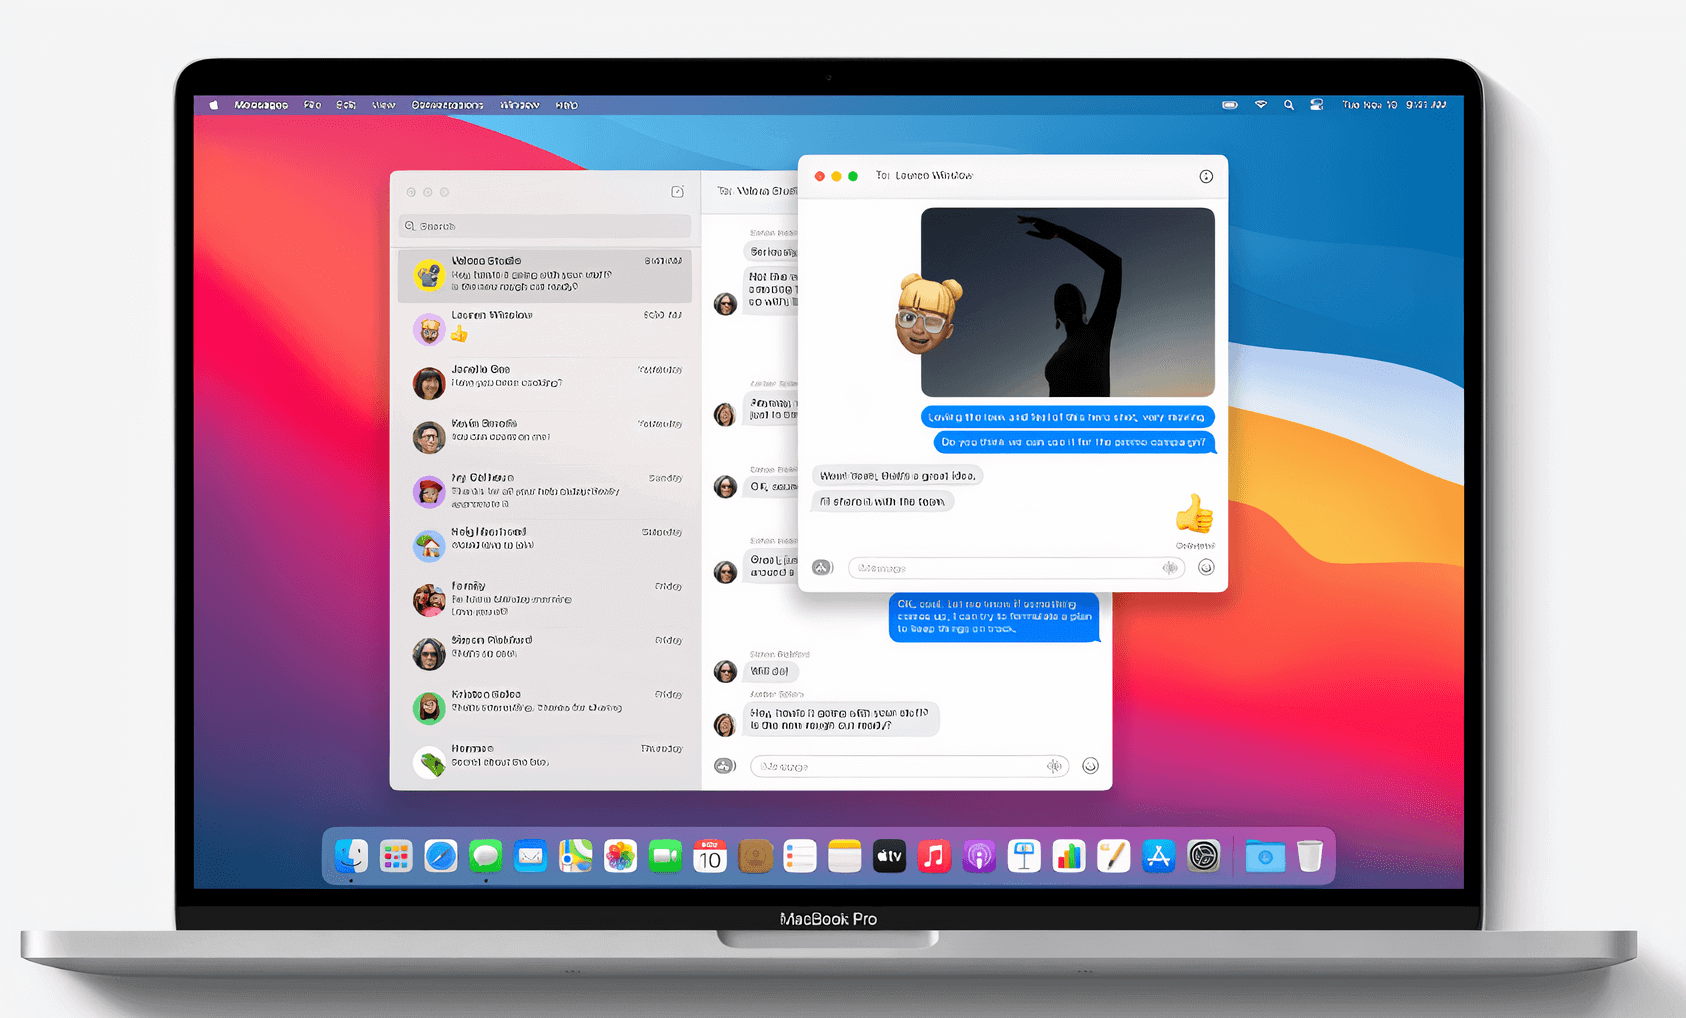Open Launchpad from the Dock
Screen dimensions: 1686x1018
click(396, 856)
